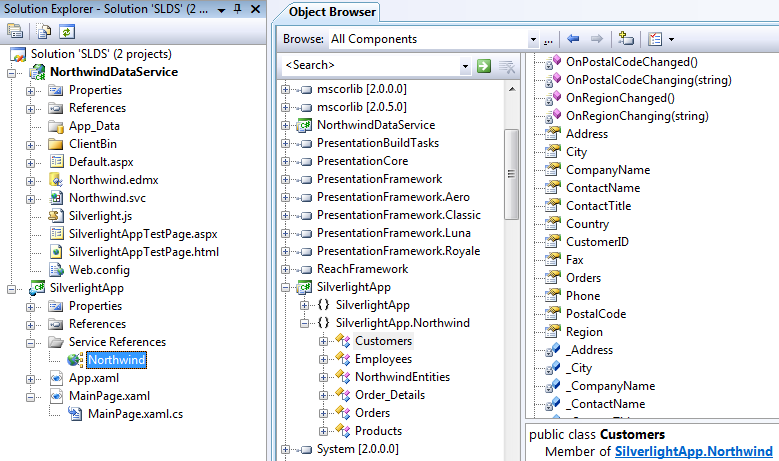The height and width of the screenshot is (461, 779).
Task: Open the Browse All Components dropdown
Action: 533,39
